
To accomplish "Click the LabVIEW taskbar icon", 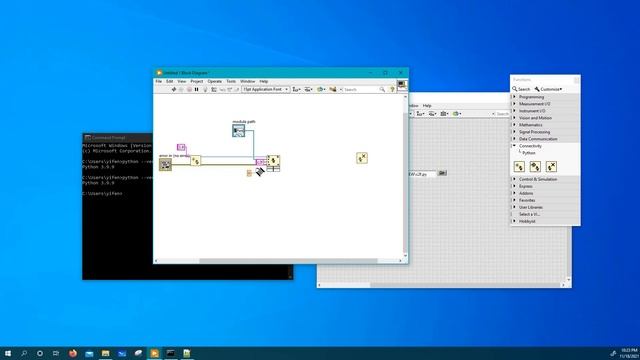I will [154, 353].
